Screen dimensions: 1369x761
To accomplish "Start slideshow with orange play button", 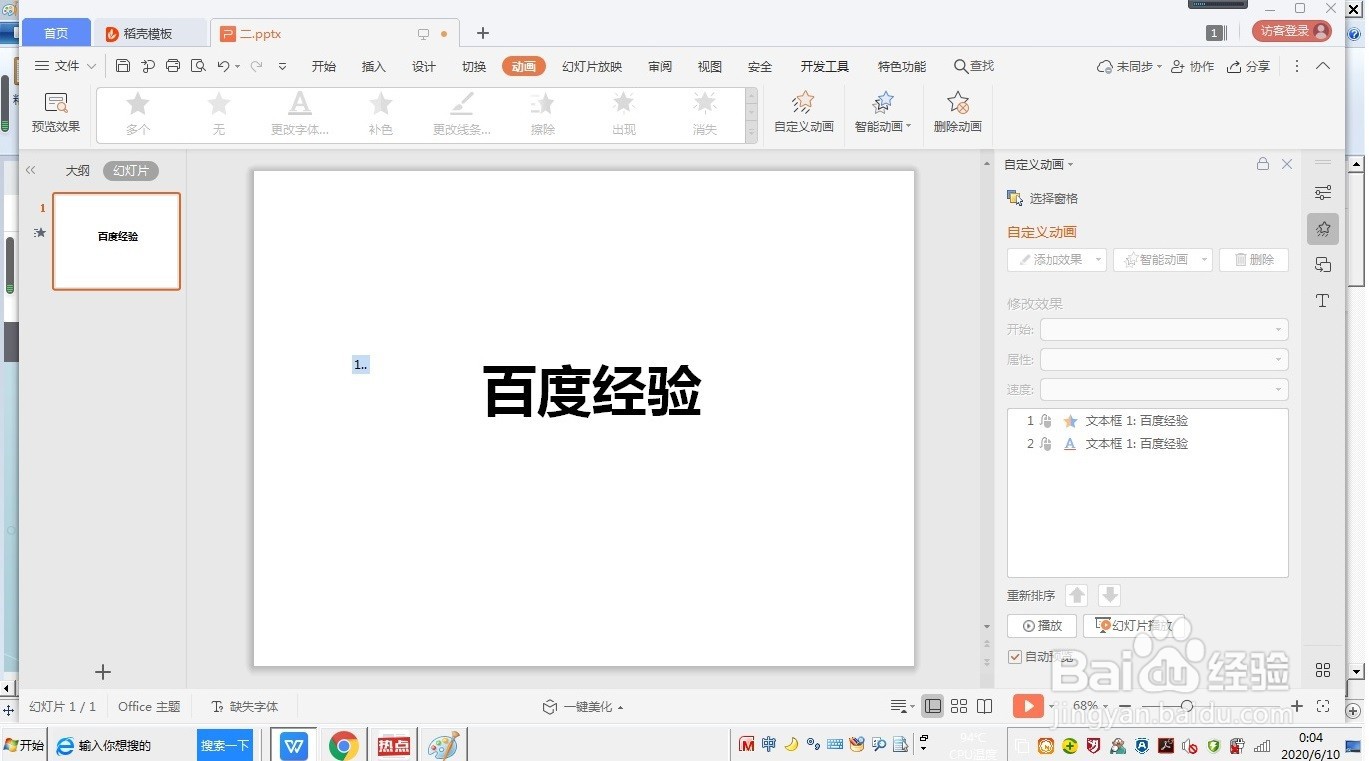I will point(1028,706).
